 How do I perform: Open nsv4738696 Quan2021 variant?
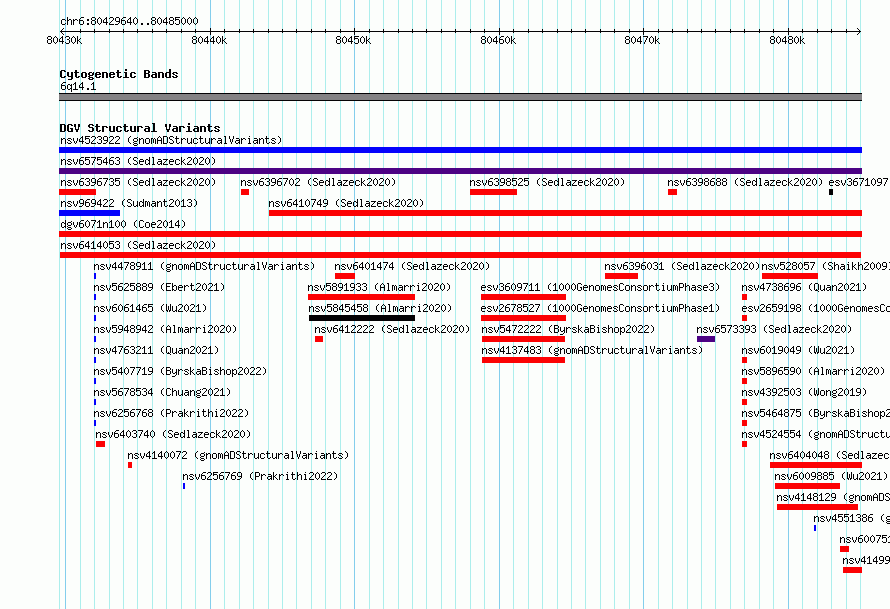coord(804,287)
